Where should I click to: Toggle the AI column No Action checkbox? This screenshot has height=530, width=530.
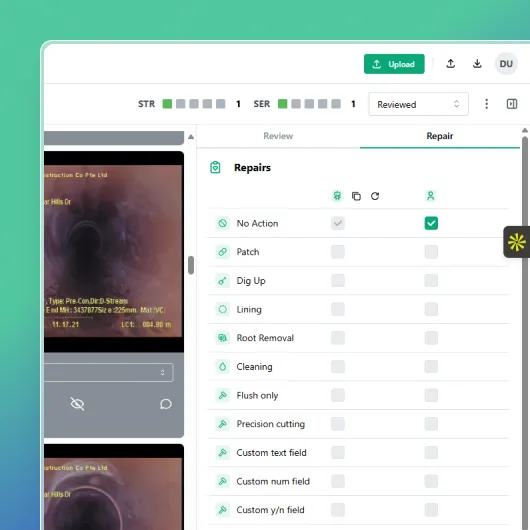point(338,223)
